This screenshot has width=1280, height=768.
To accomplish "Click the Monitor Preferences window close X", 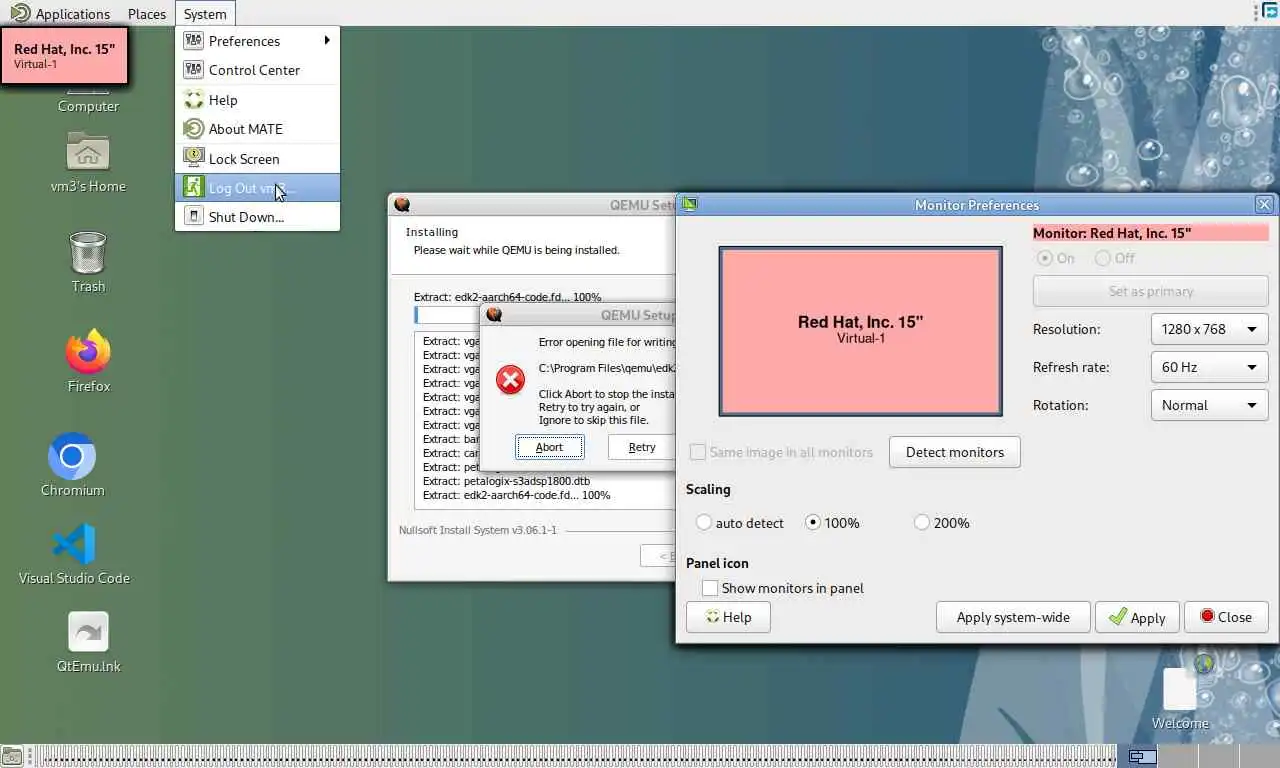I will tap(1264, 205).
